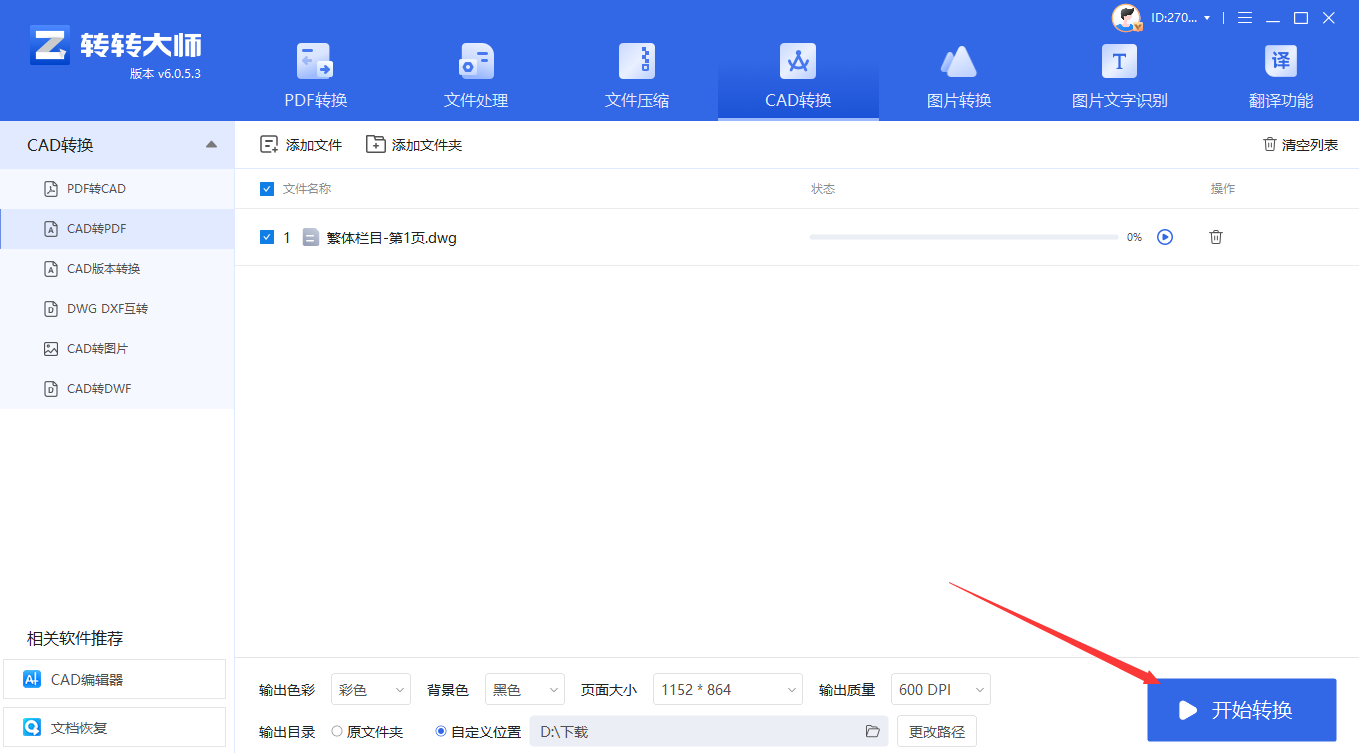Open the hamburger menu near window controls
The image size is (1359, 753).
pyautogui.click(x=1244, y=17)
